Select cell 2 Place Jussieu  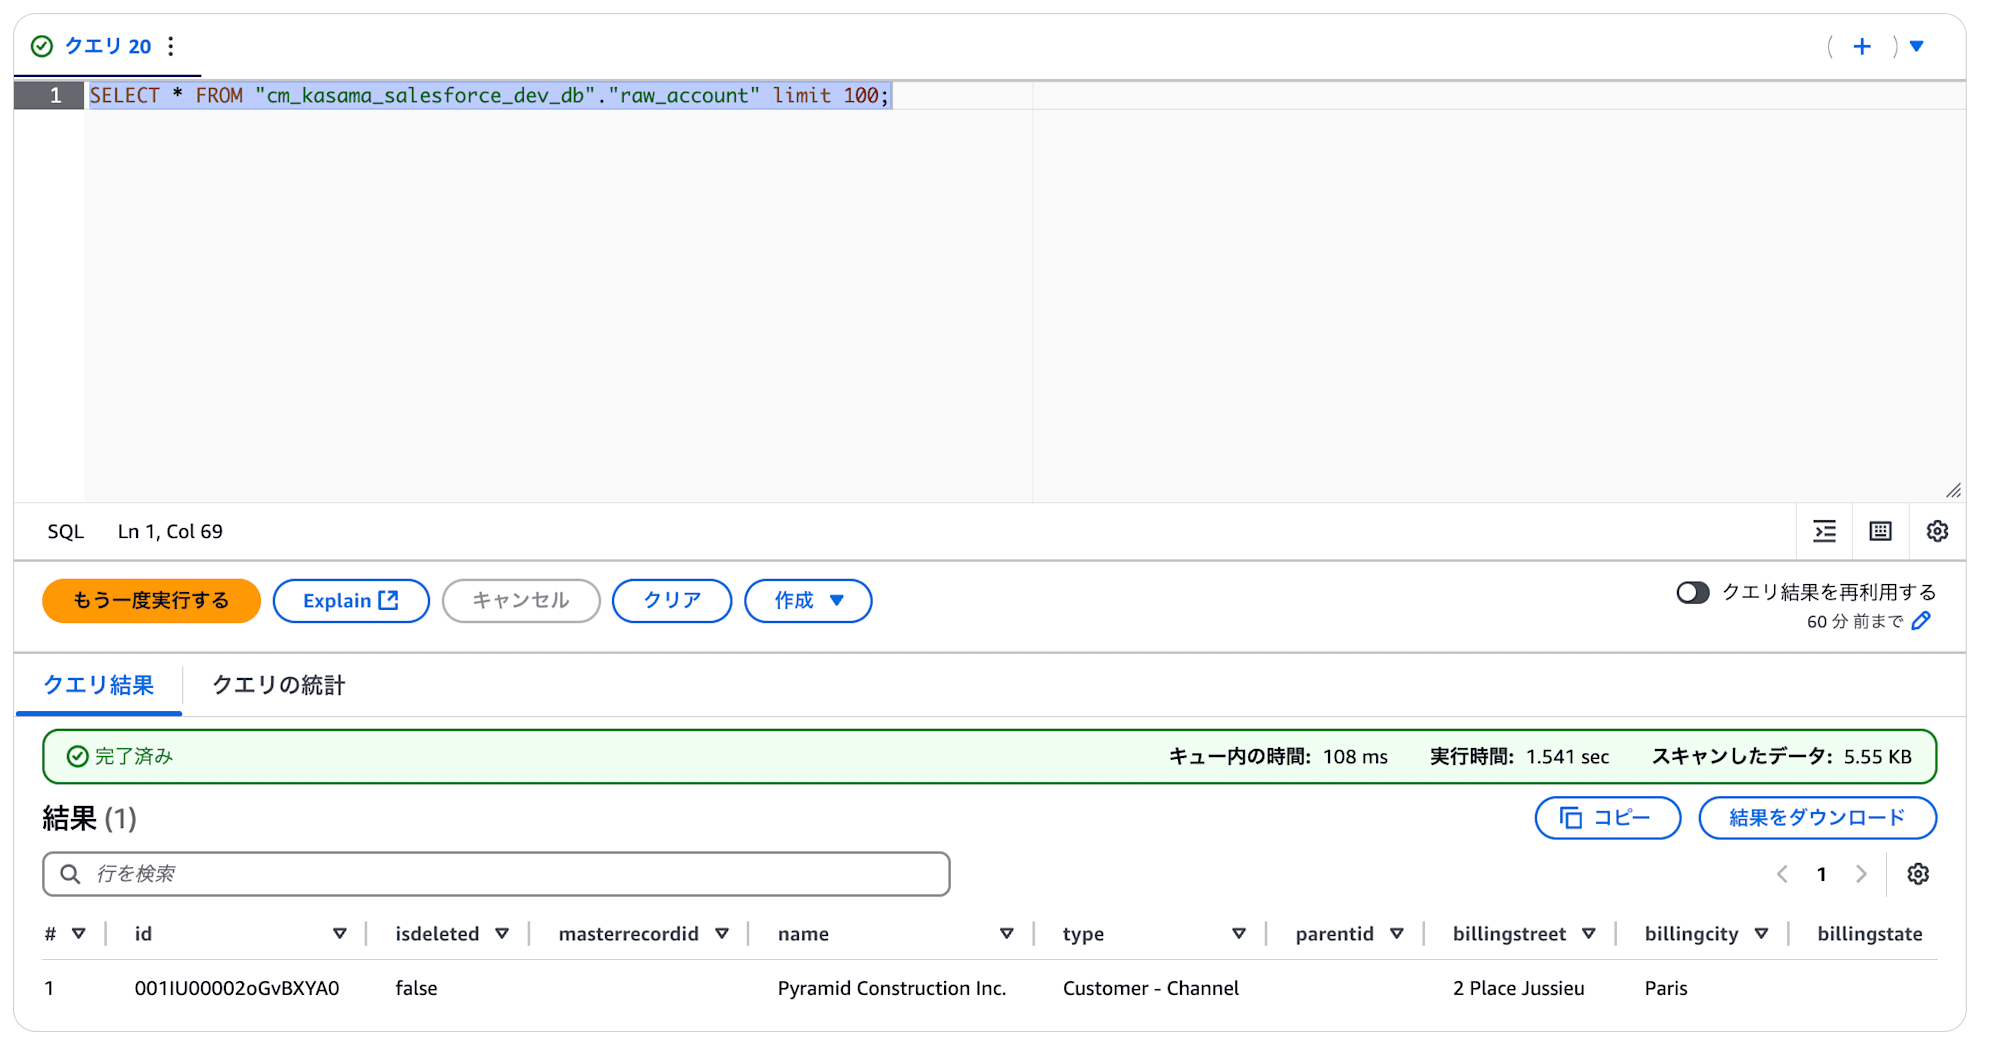[x=1519, y=988]
